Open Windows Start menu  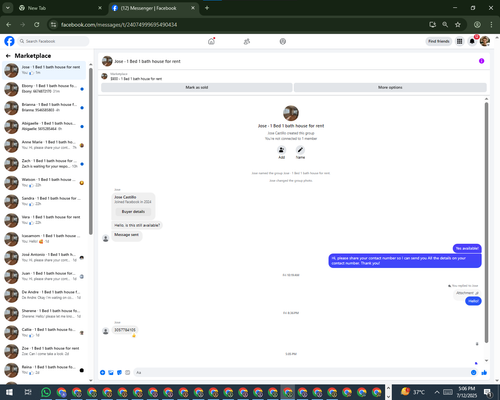(x=9, y=392)
